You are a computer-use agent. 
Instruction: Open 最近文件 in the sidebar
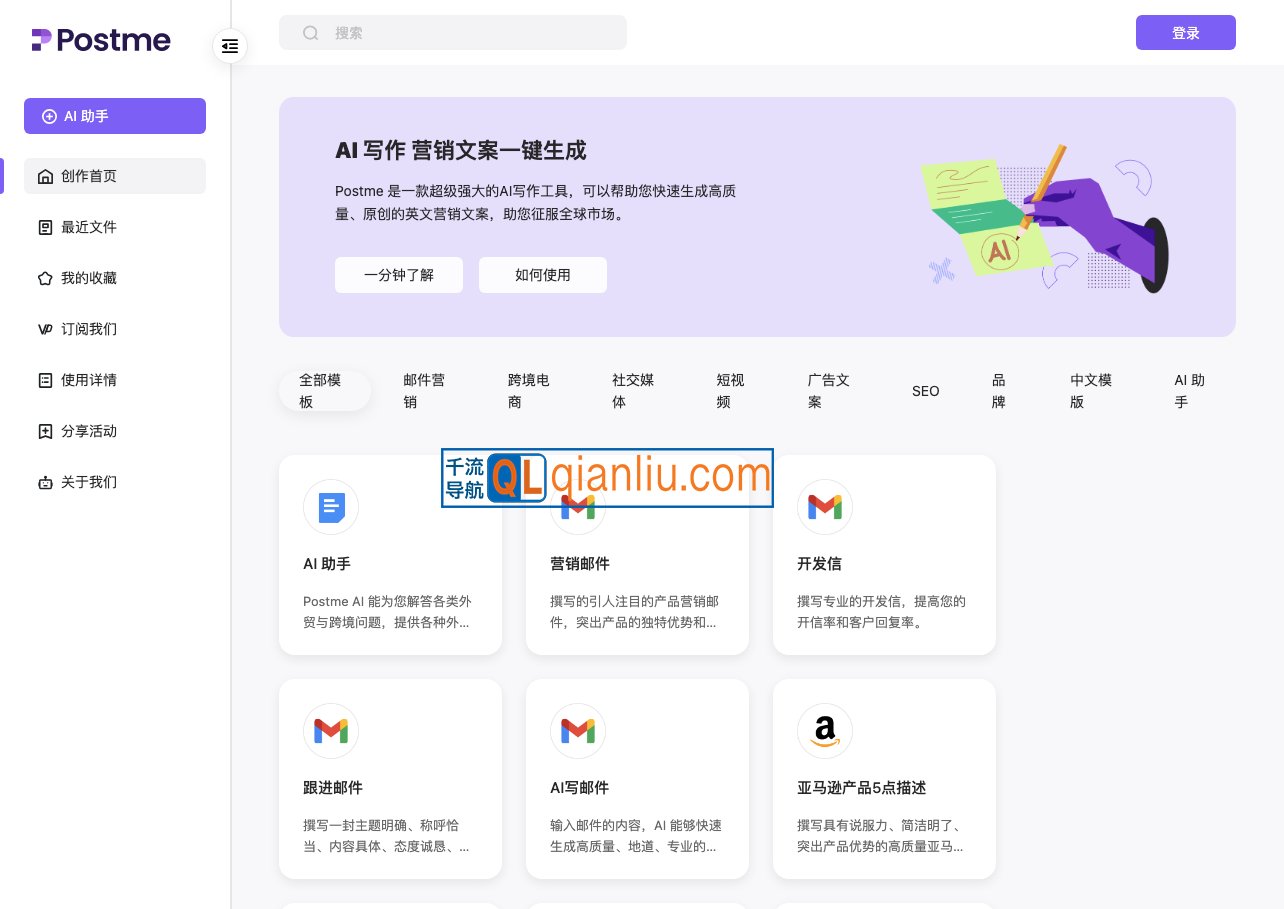pos(89,227)
